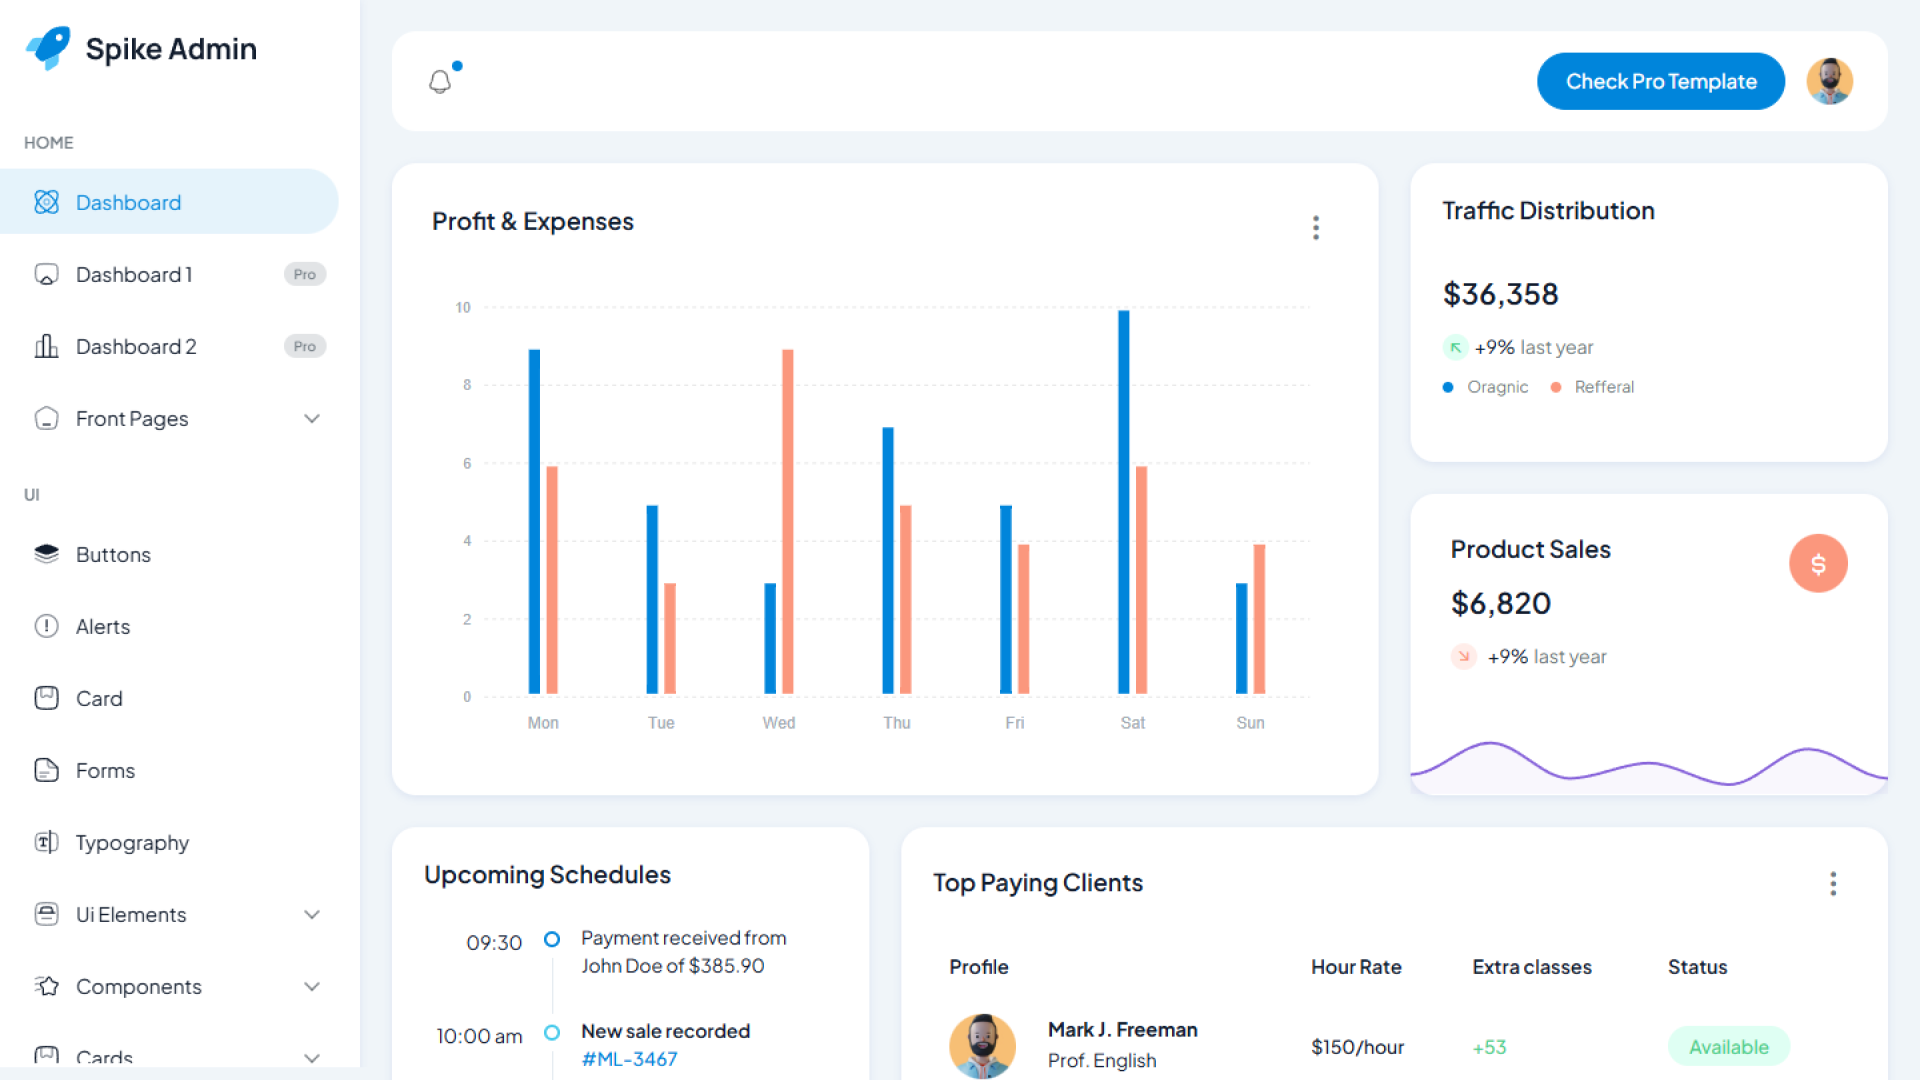Select Dashboard 2 in the sidebar
Screen dimensions: 1920x1080
[136, 346]
